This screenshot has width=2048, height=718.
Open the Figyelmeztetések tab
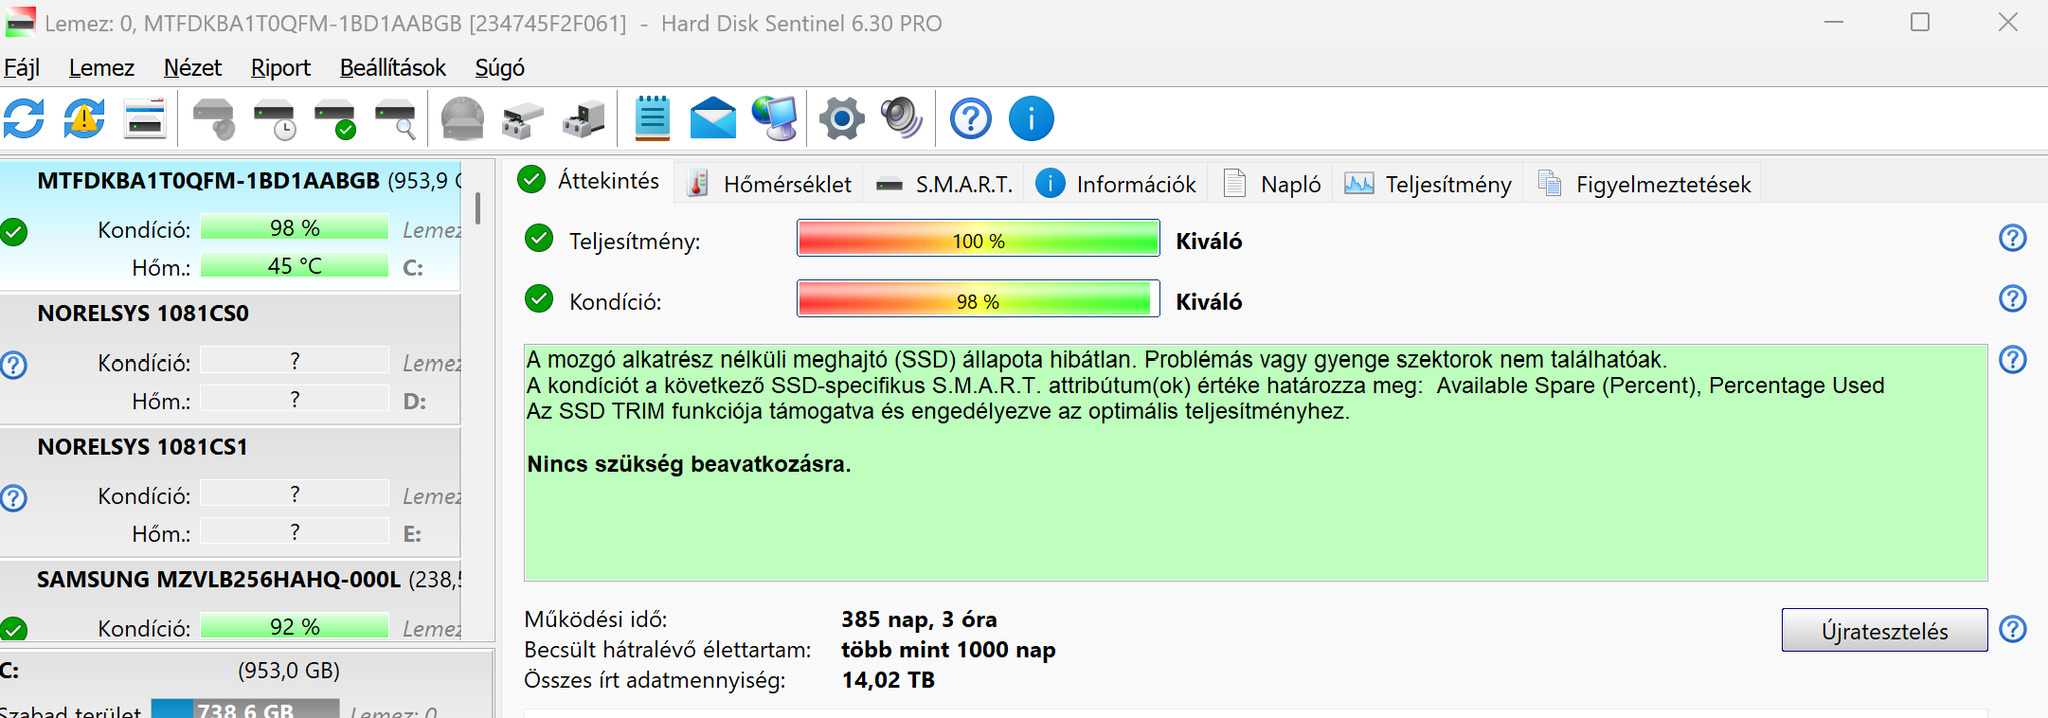pos(1645,184)
